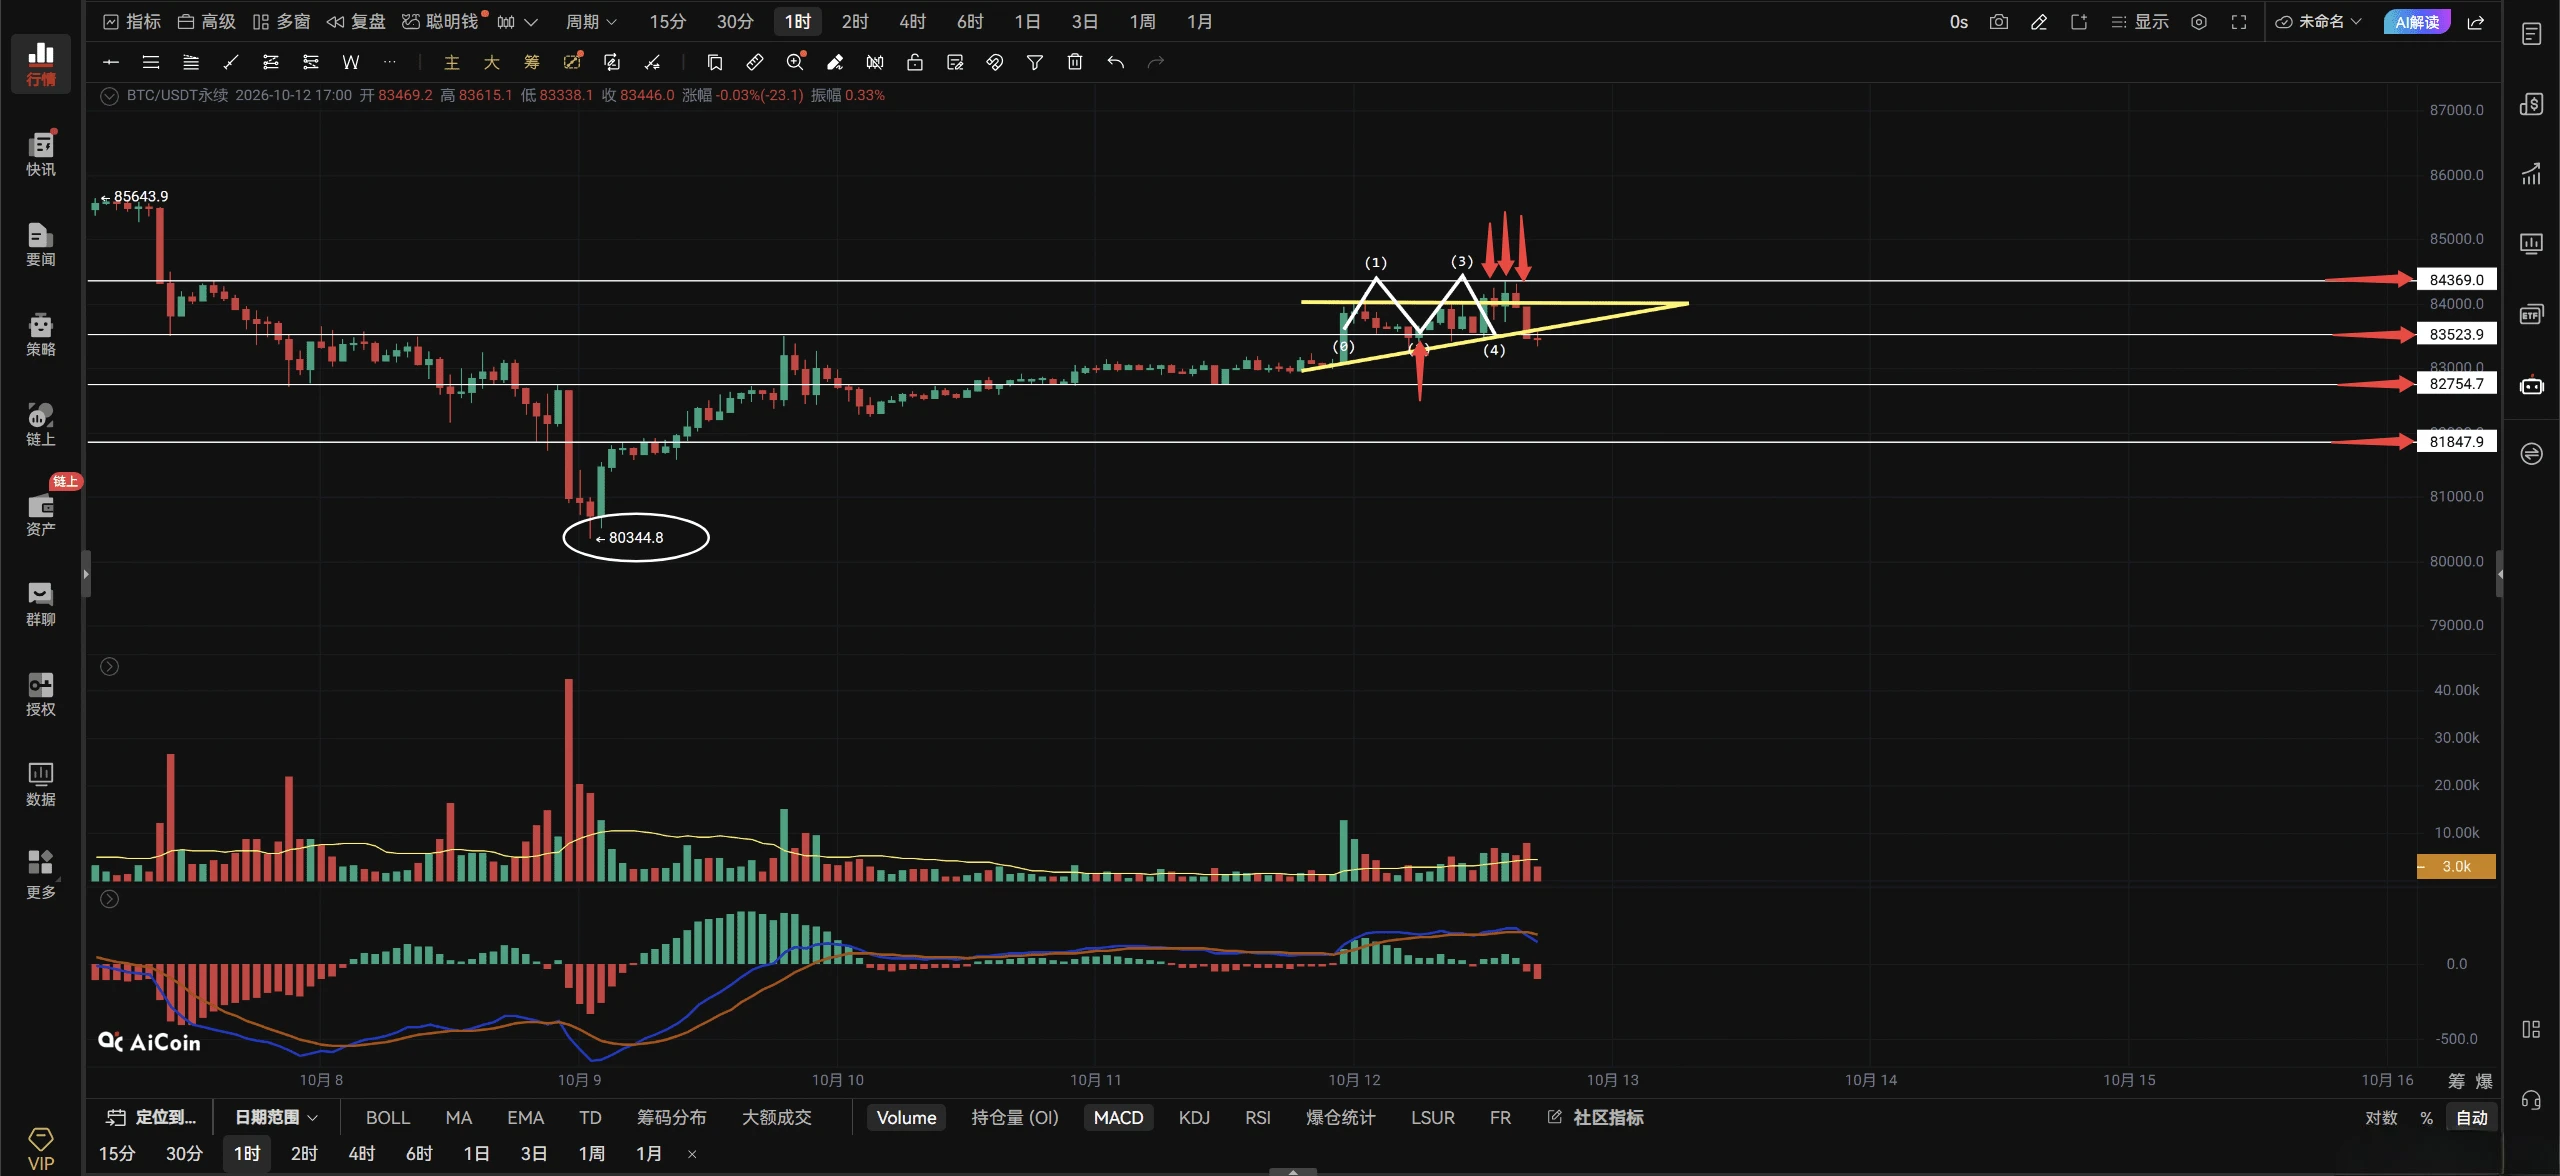Viewport: 2560px width, 1176px height.
Task: Select the zoom-in magnifier tool
Action: tap(795, 62)
